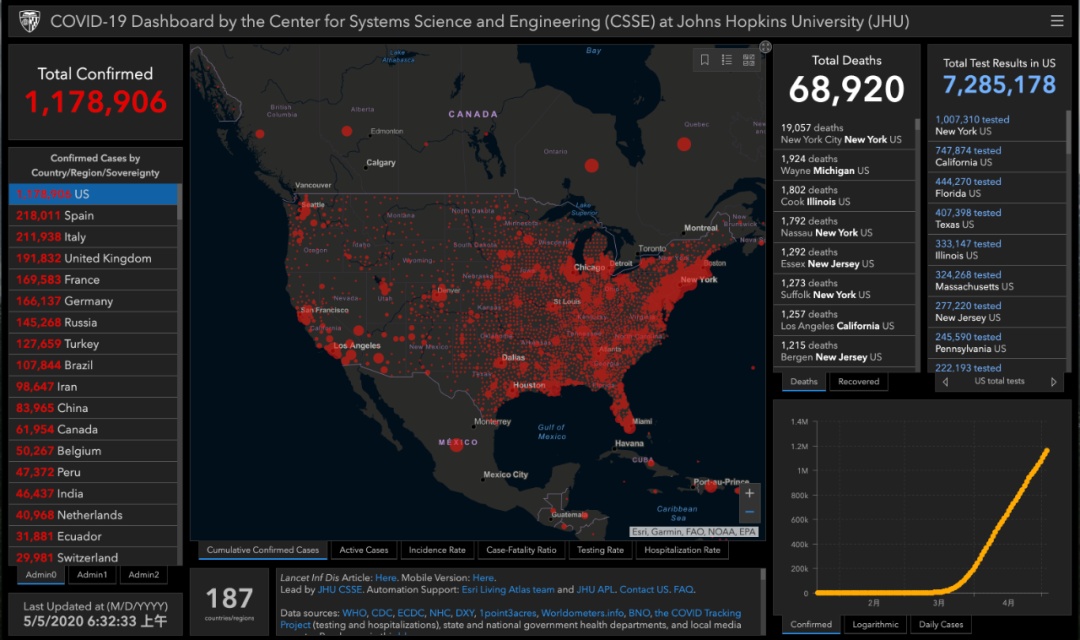Go to next panel after US total tests
The width and height of the screenshot is (1080, 640).
tap(1053, 382)
